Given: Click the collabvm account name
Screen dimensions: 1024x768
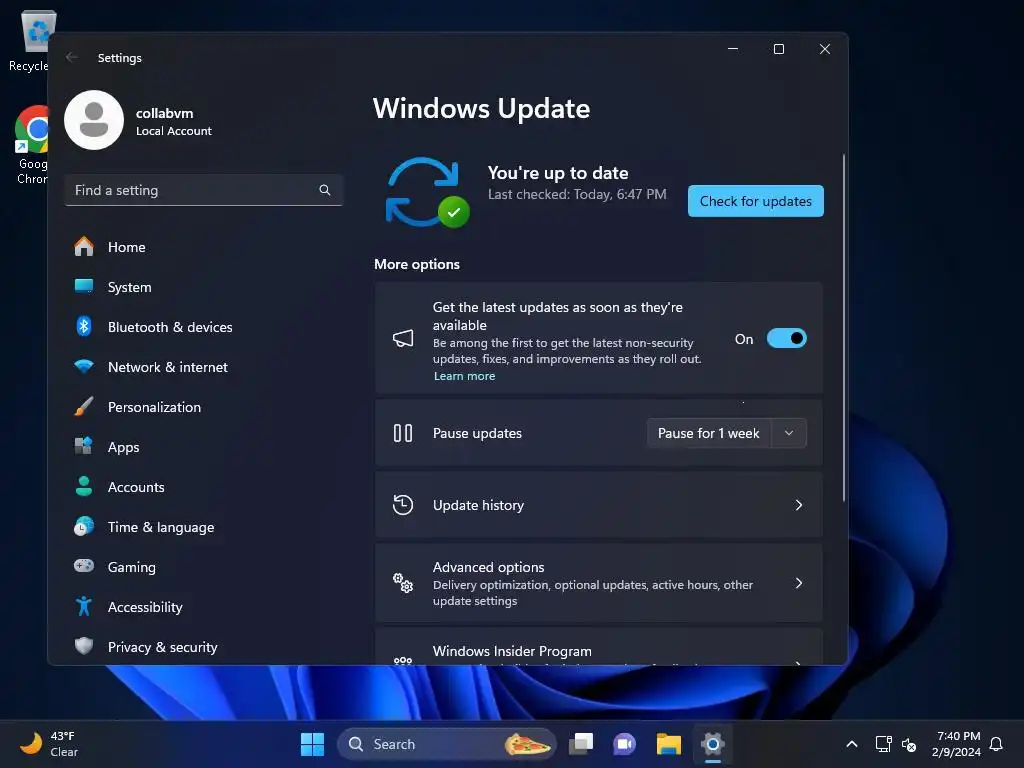Looking at the screenshot, I should (x=165, y=113).
